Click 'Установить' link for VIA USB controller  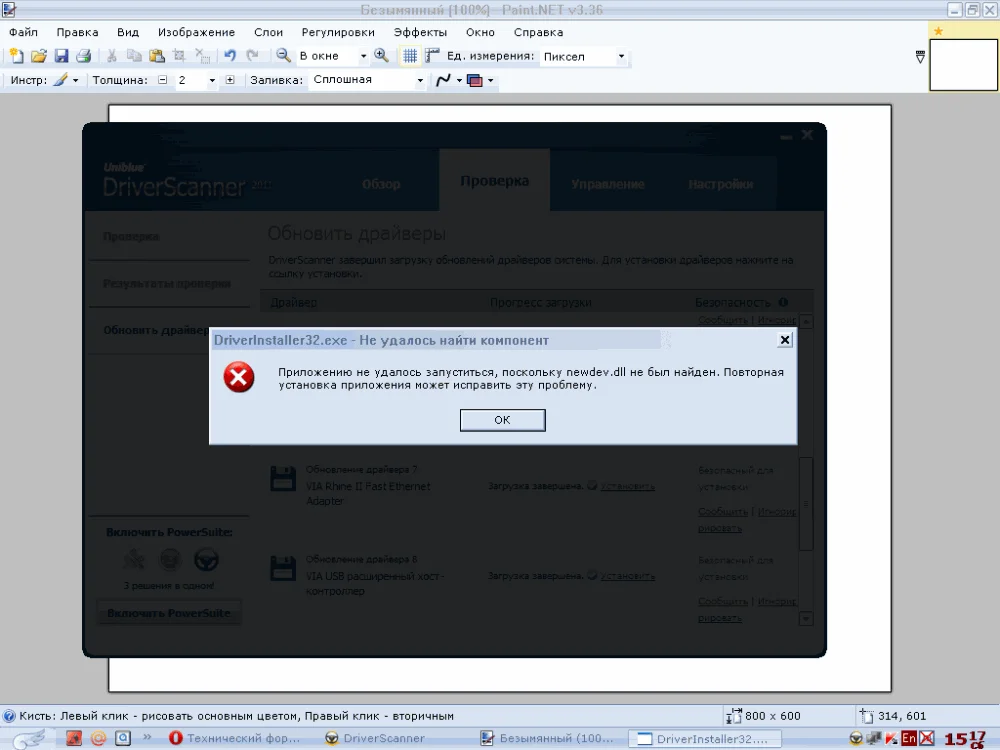point(628,576)
